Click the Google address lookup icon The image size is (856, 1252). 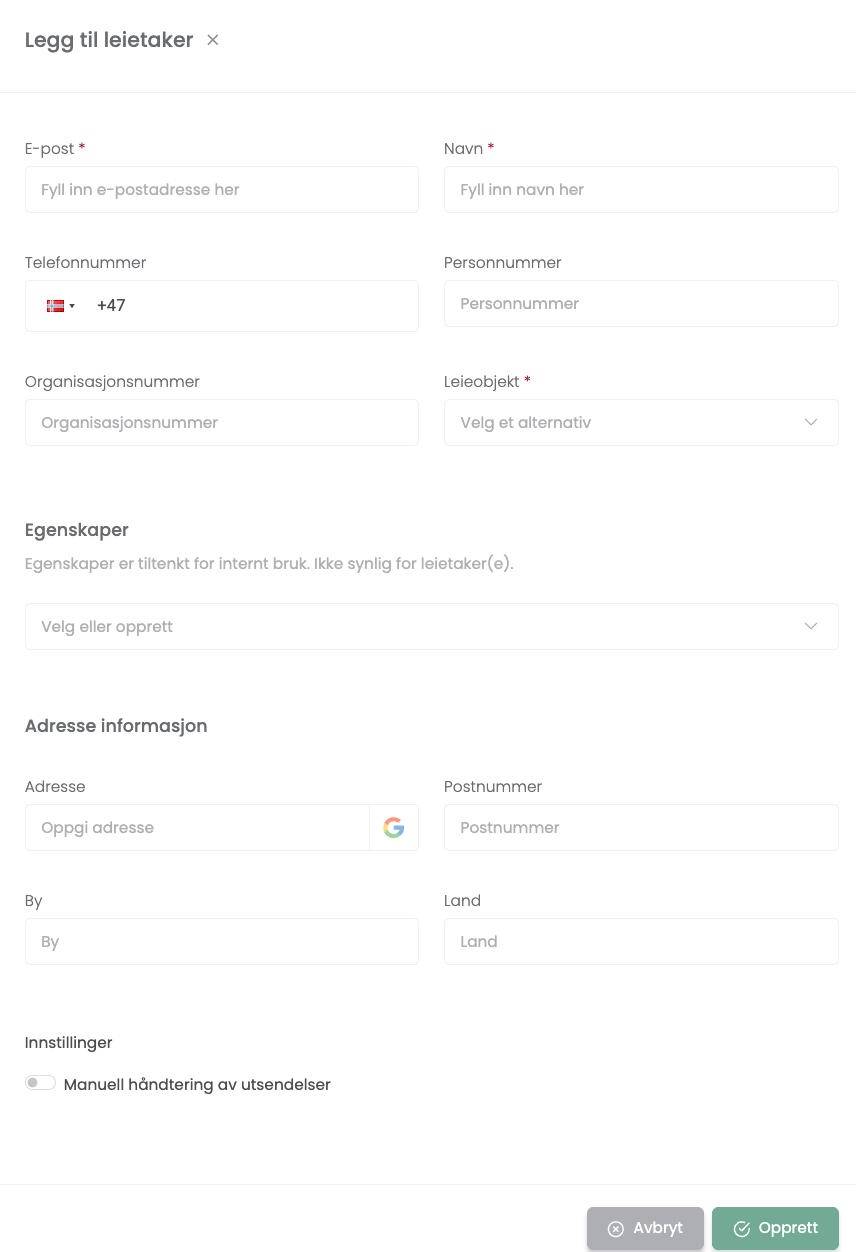pyautogui.click(x=394, y=828)
